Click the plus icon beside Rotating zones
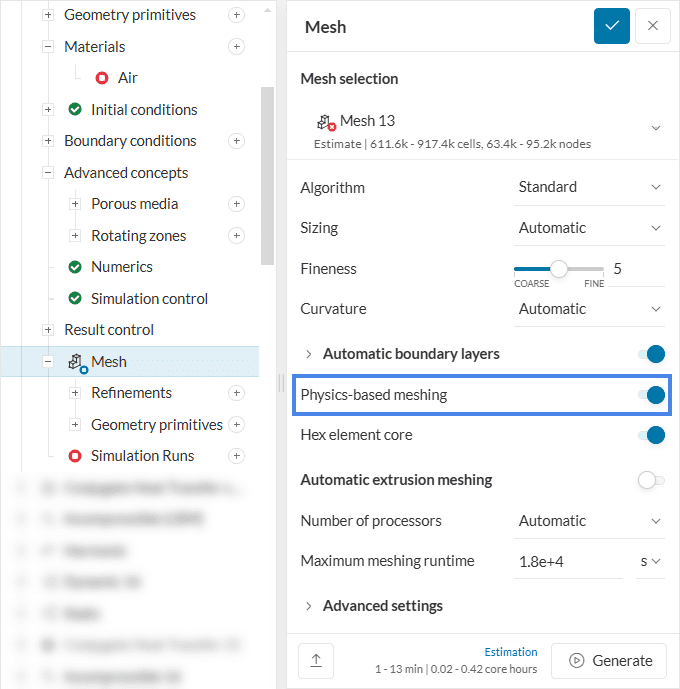The image size is (680, 689). [x=236, y=236]
